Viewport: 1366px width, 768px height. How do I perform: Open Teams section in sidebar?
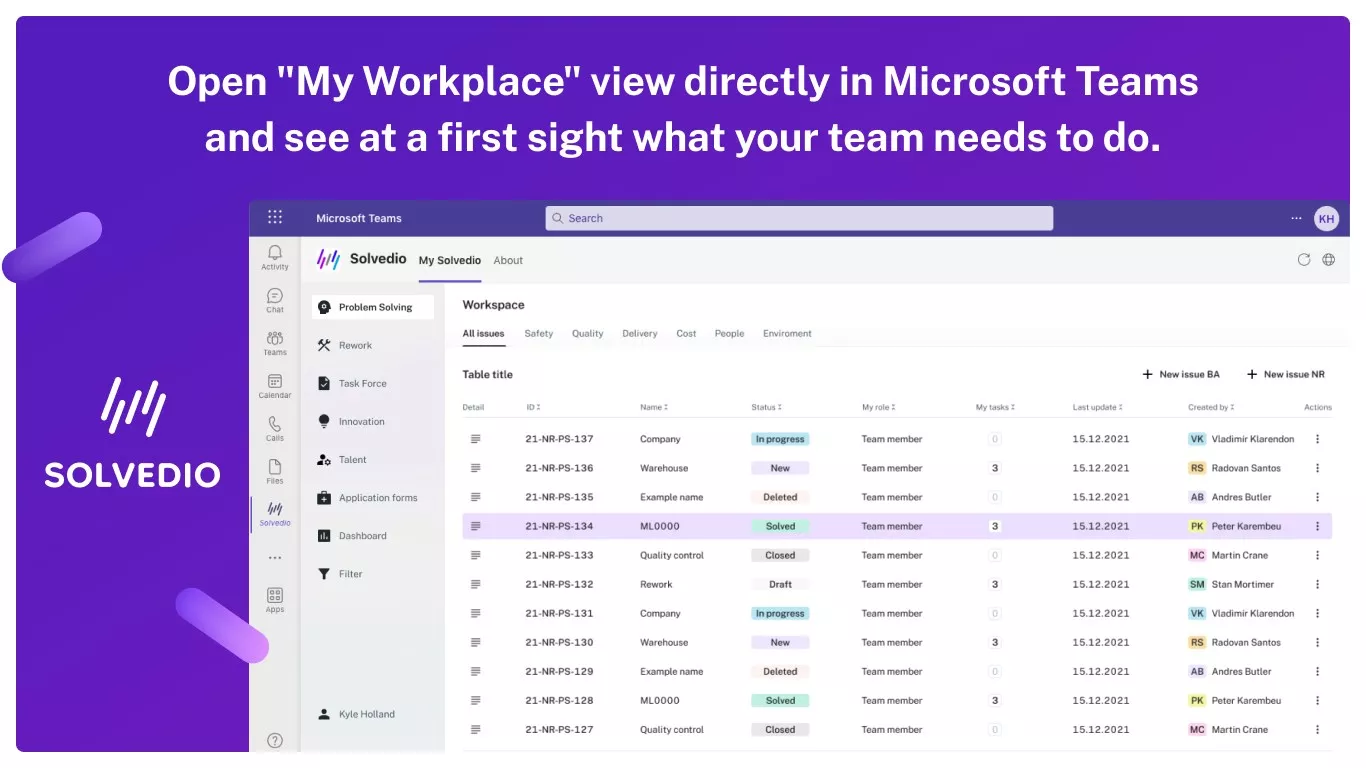[275, 343]
